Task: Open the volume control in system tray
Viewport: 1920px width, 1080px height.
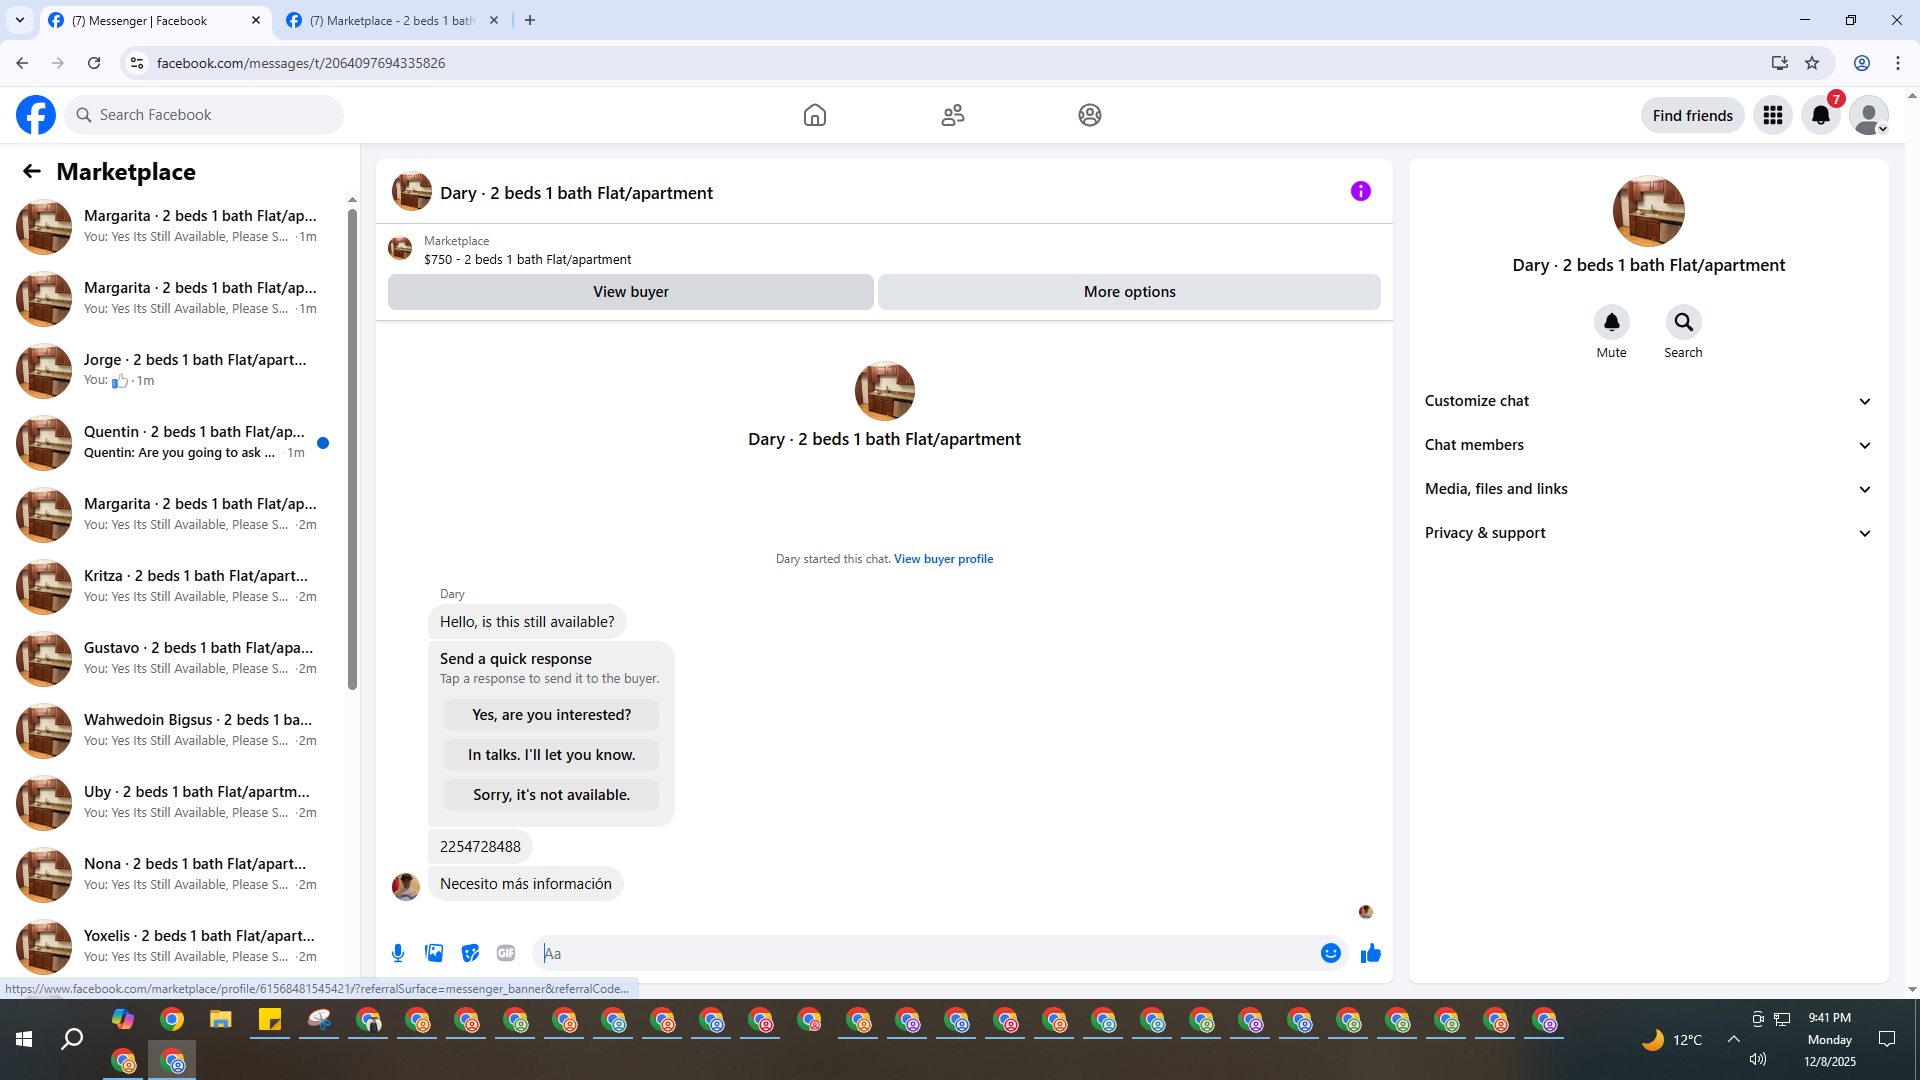Action: click(x=1758, y=1060)
